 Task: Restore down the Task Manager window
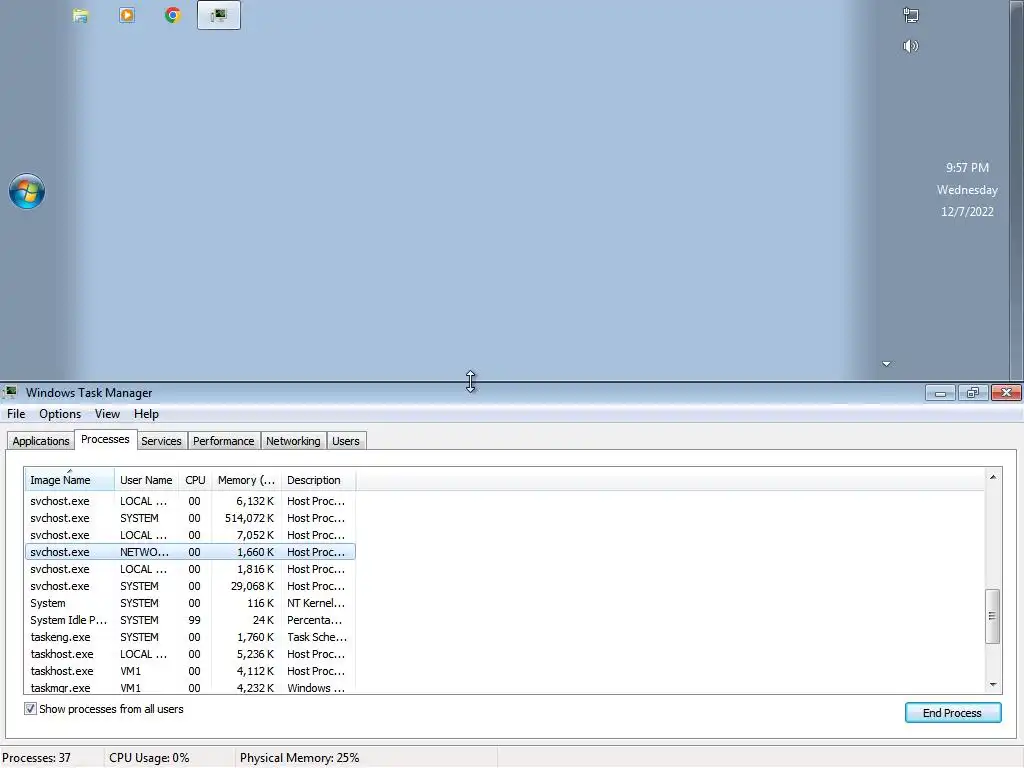click(973, 393)
